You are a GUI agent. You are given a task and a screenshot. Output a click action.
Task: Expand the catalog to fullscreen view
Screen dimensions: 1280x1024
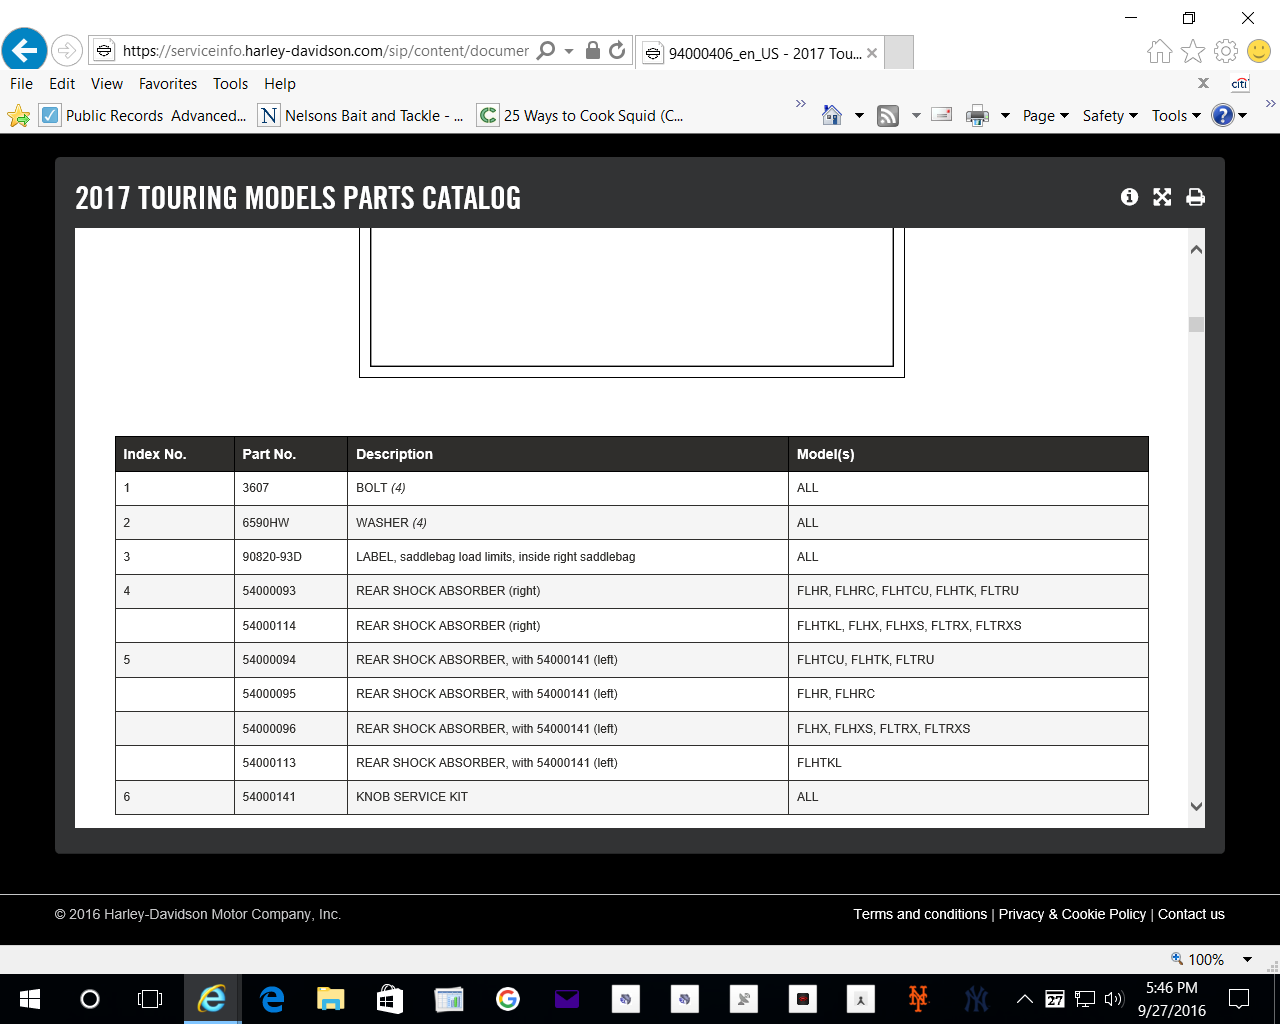pyautogui.click(x=1162, y=197)
